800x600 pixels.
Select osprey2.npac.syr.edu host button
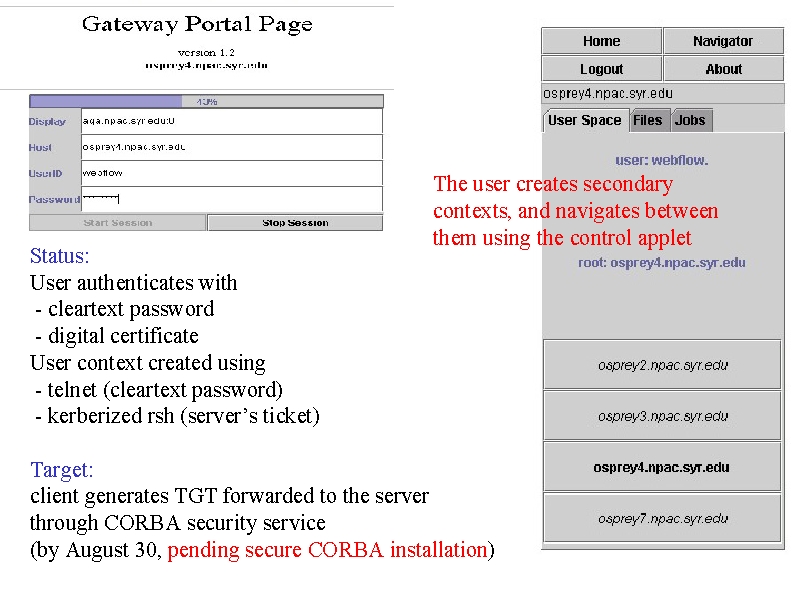pyautogui.click(x=662, y=365)
